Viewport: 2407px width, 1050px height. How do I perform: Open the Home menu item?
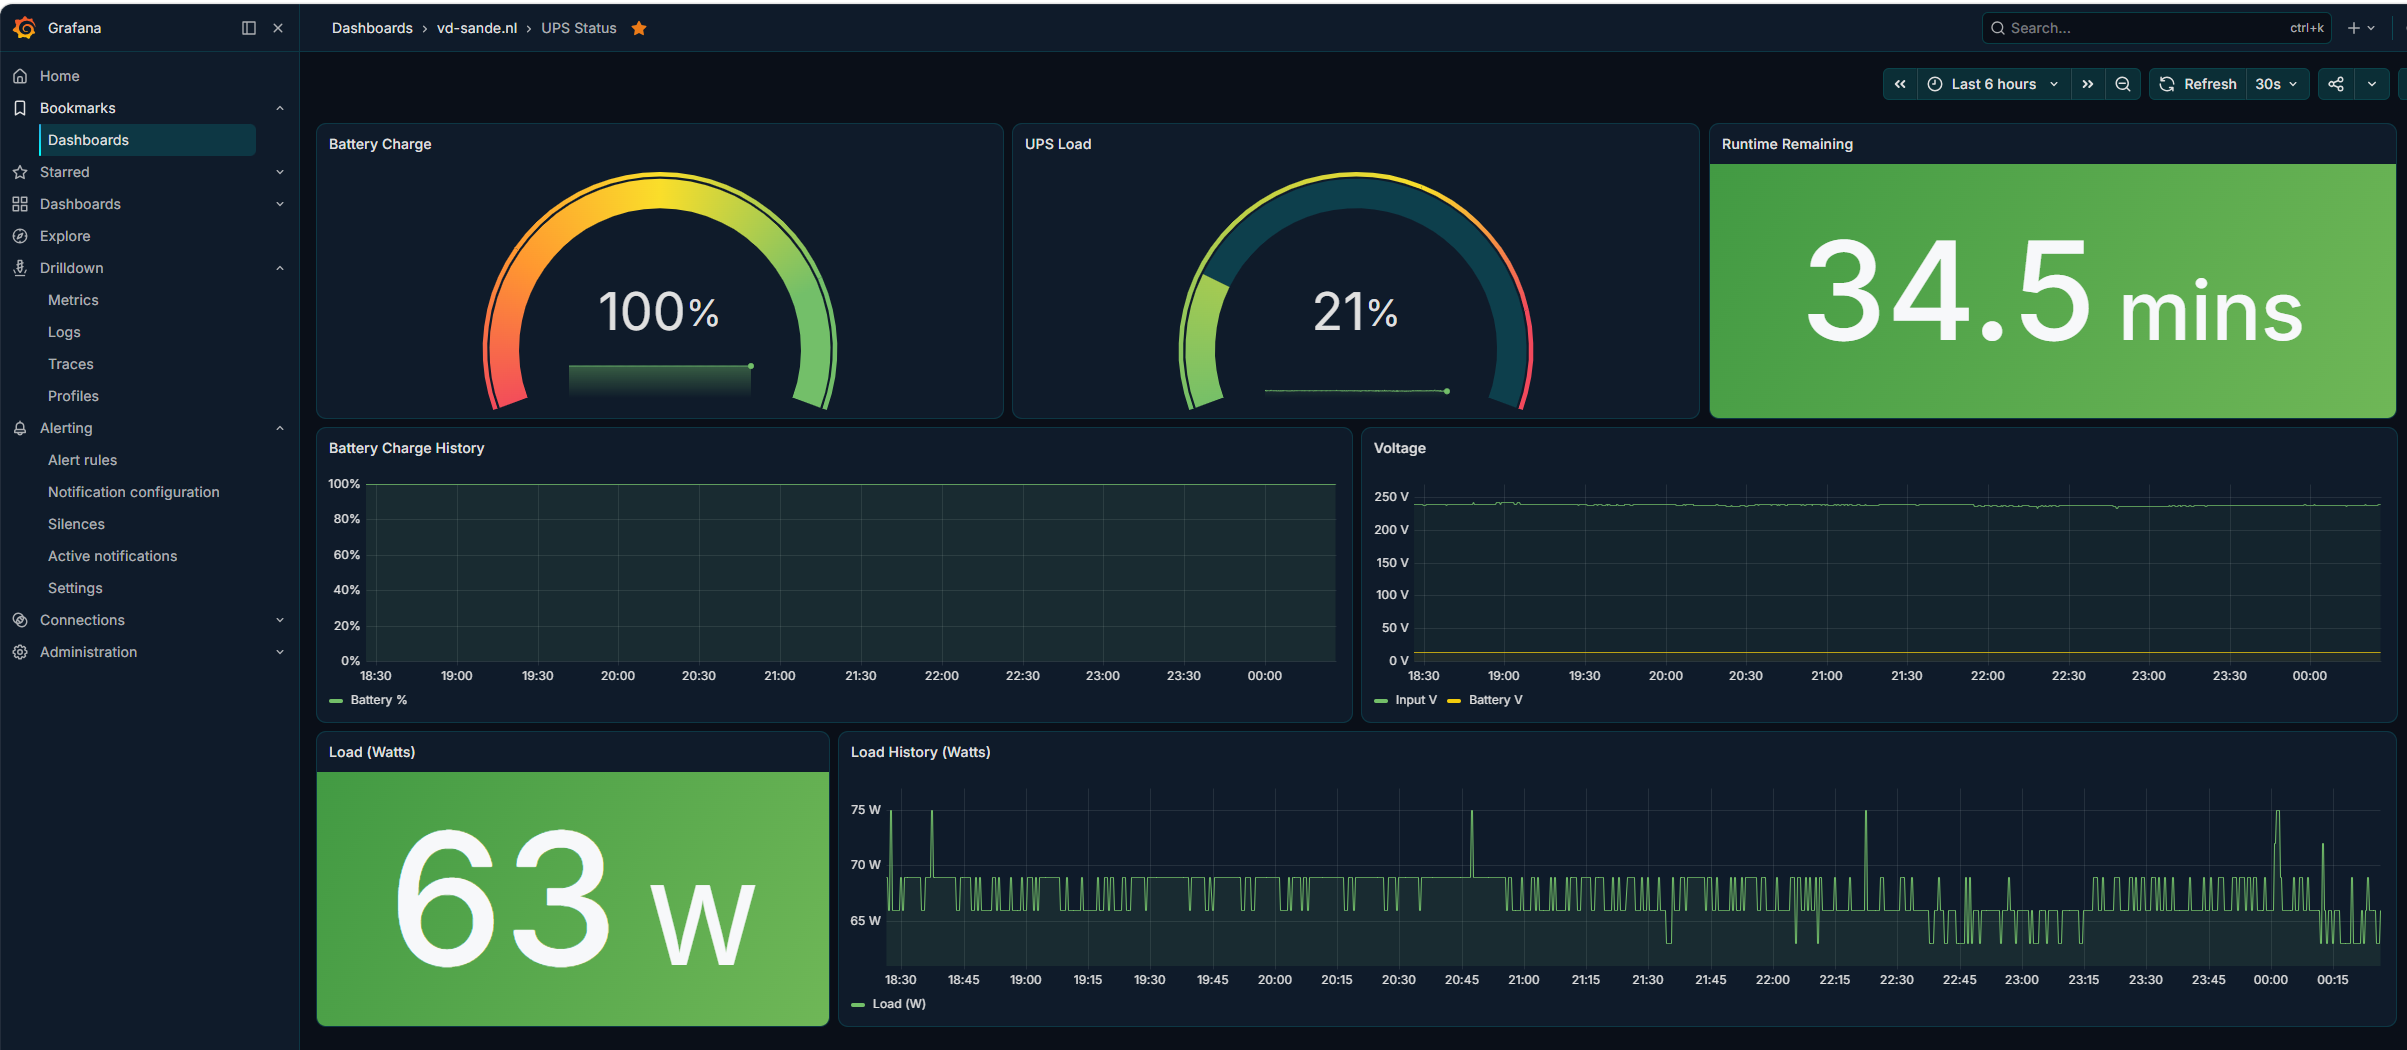pyautogui.click(x=59, y=76)
